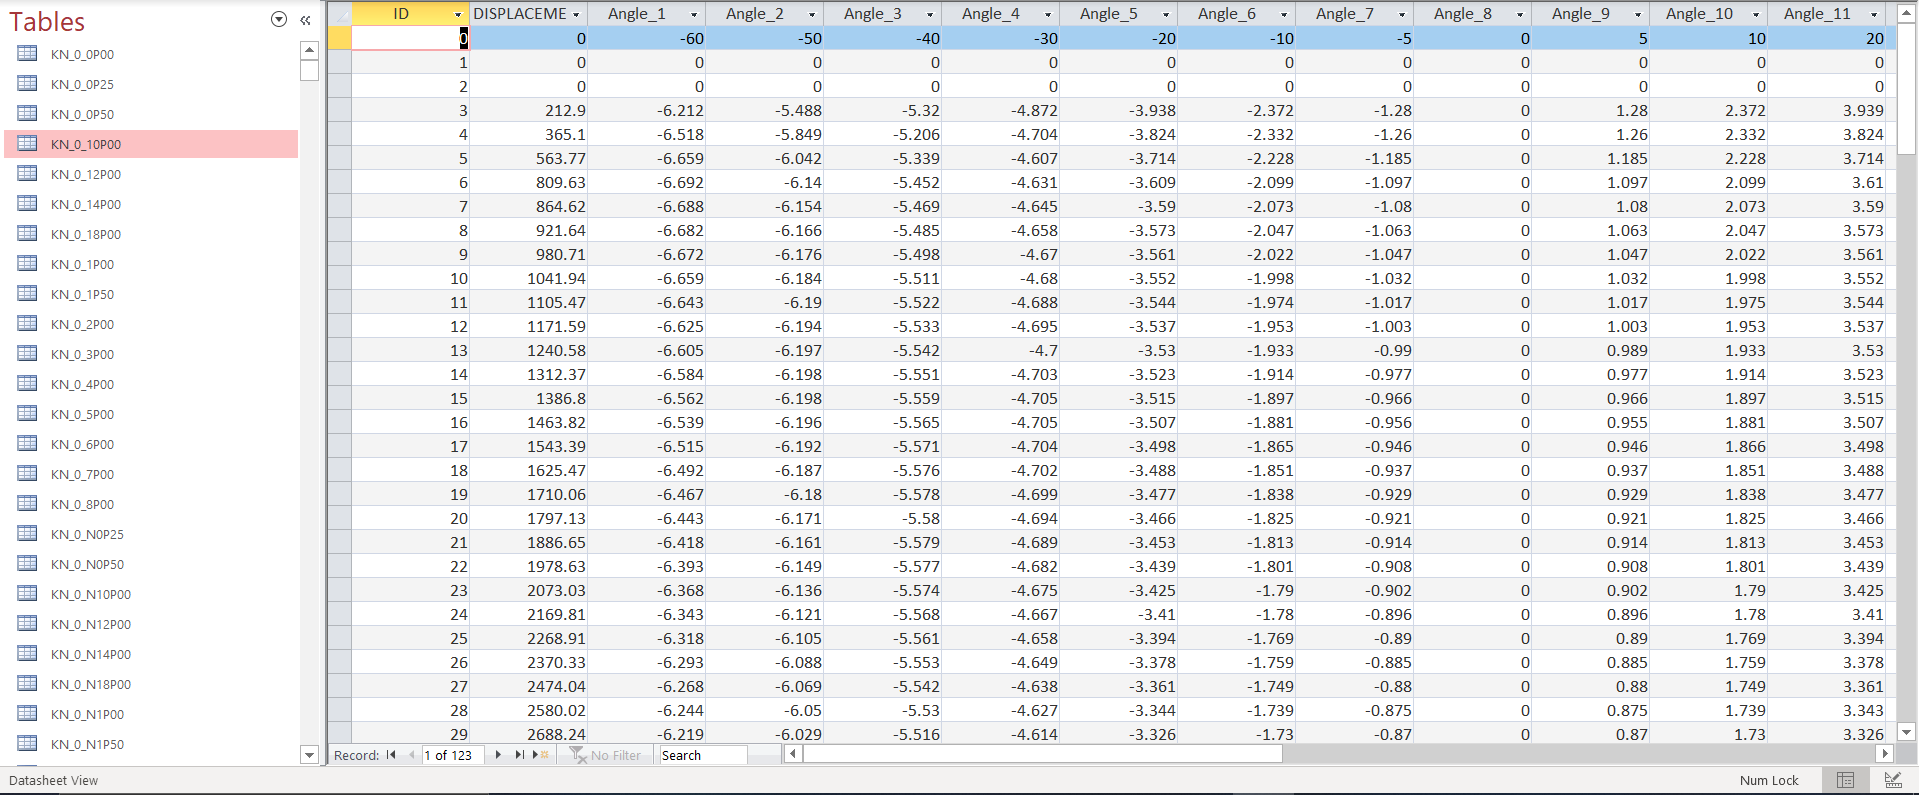
Task: Open Angle_5 column dropdown arrow
Action: coord(1166,14)
